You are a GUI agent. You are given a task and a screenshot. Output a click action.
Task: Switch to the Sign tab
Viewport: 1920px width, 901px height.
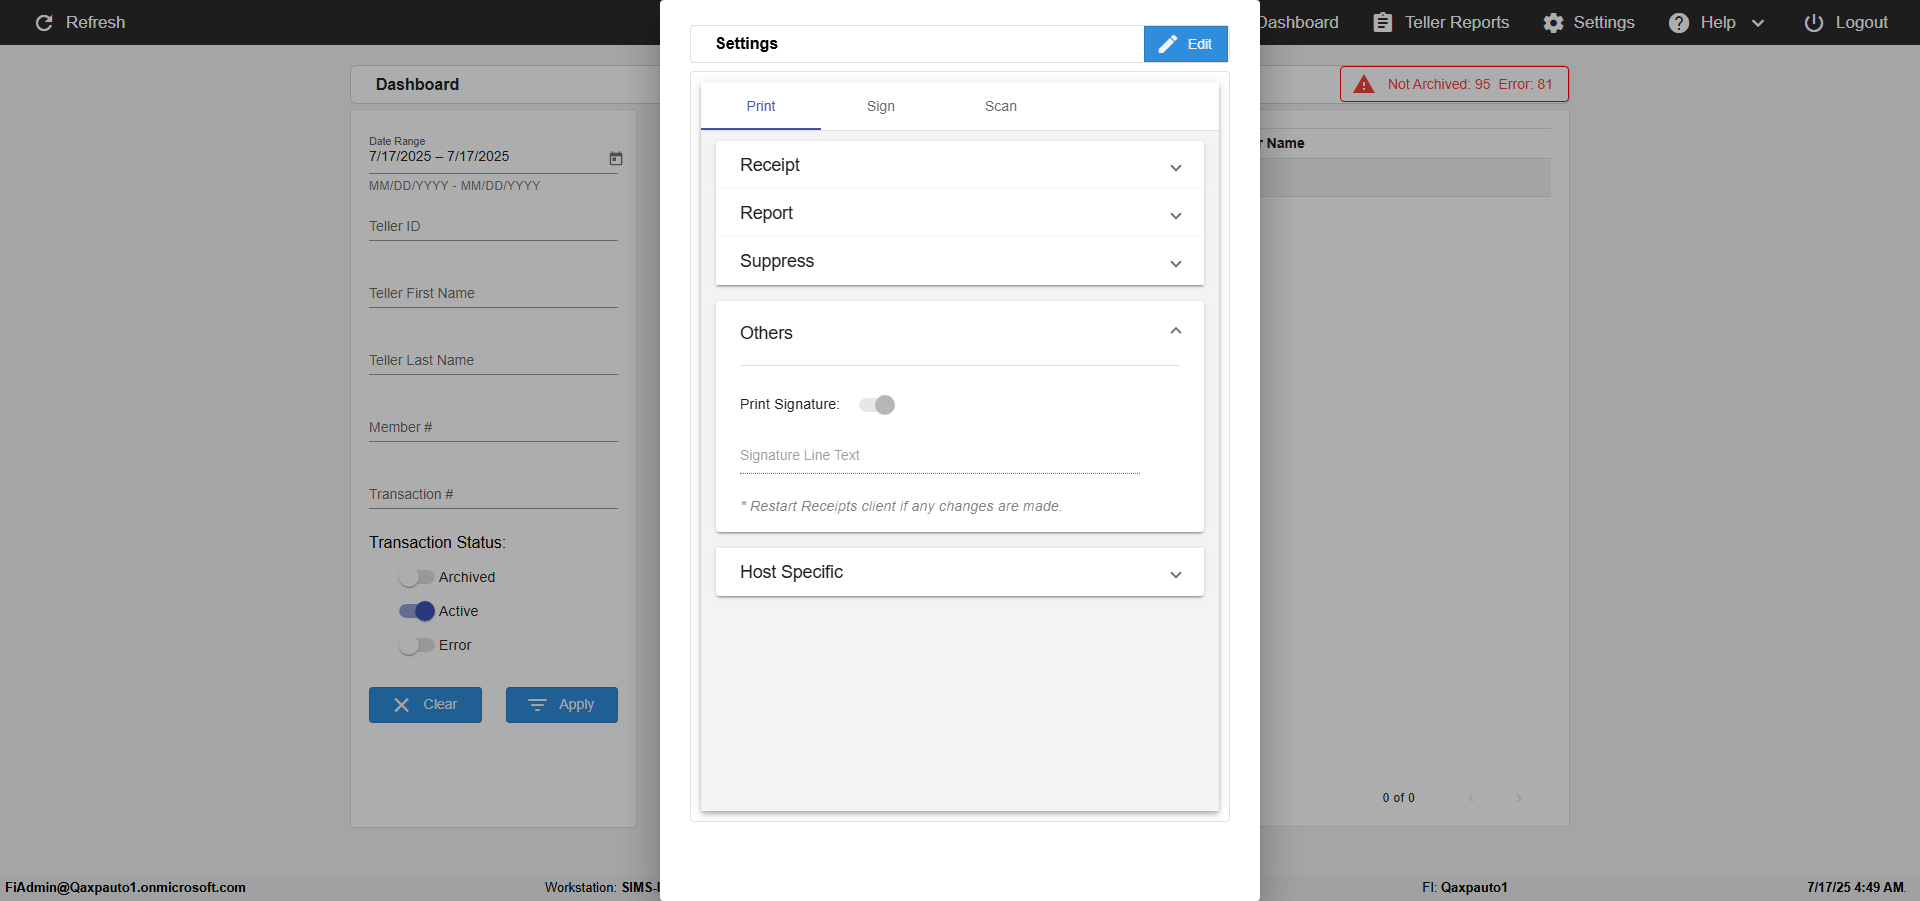[x=881, y=106]
